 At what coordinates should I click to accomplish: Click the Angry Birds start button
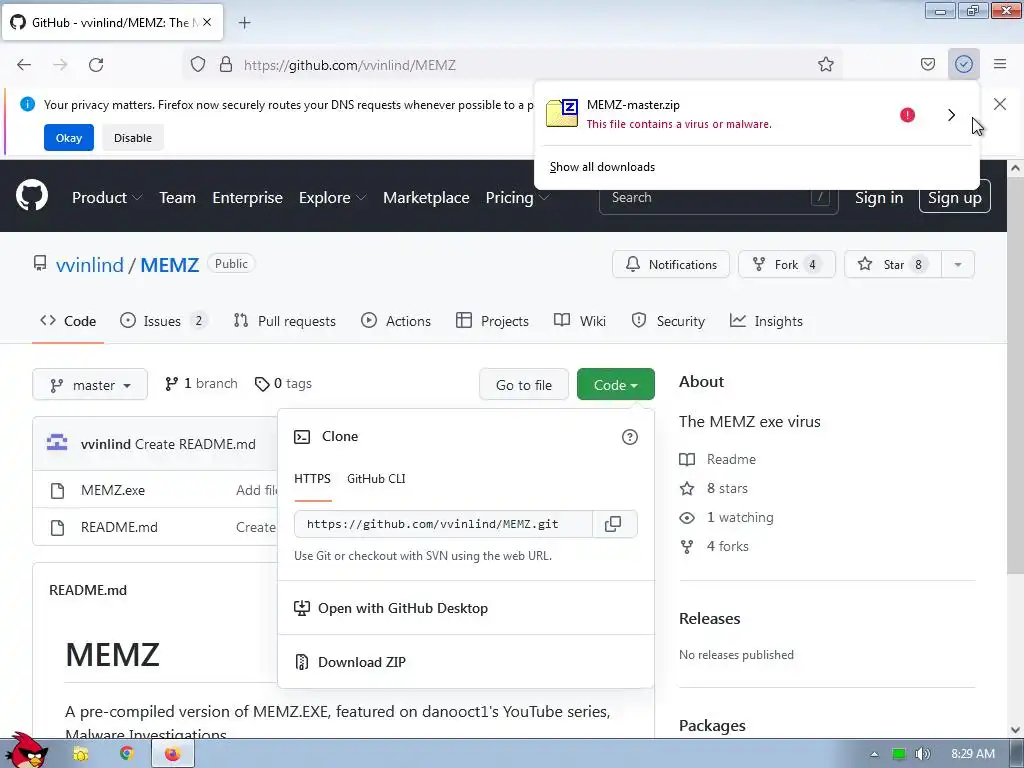26,750
